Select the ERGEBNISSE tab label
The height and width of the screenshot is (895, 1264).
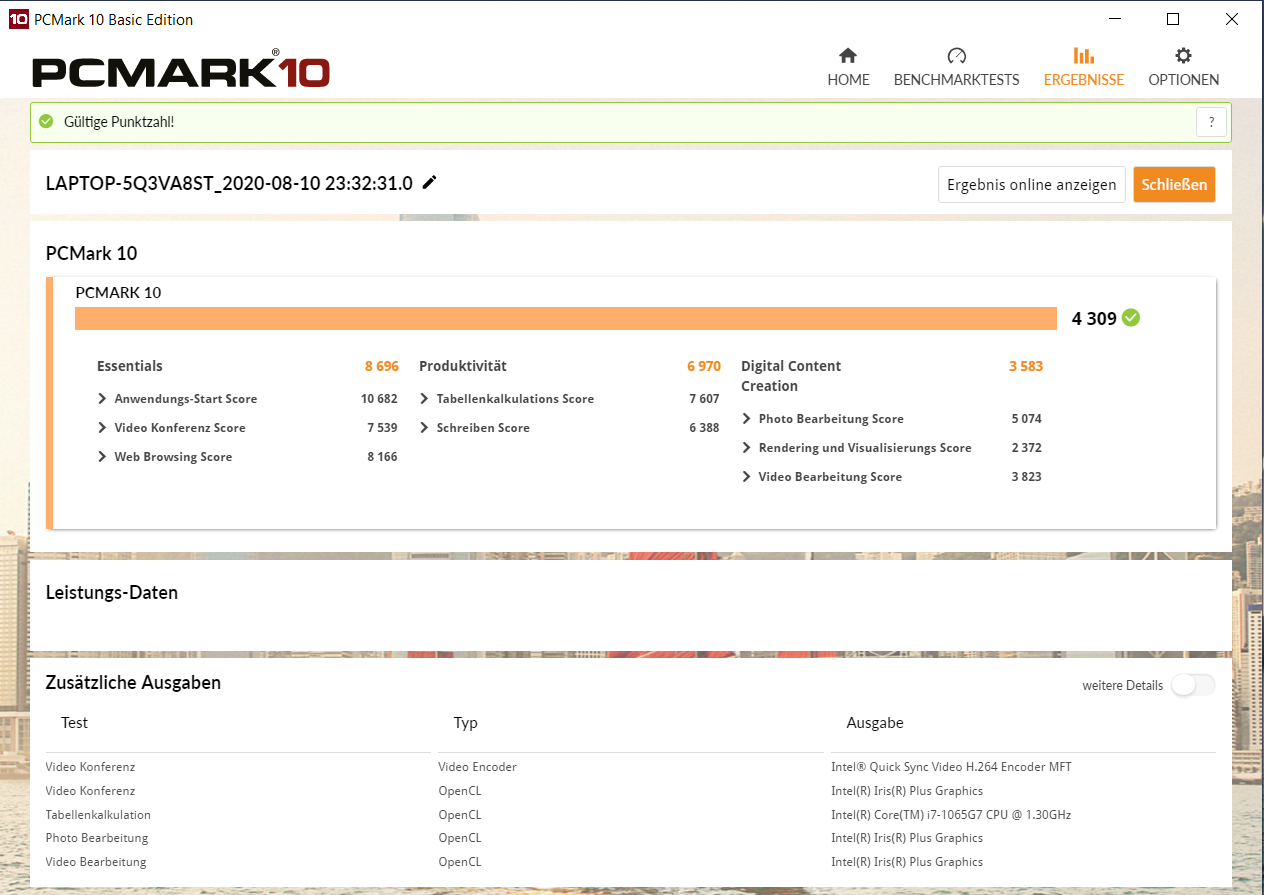tap(1083, 80)
